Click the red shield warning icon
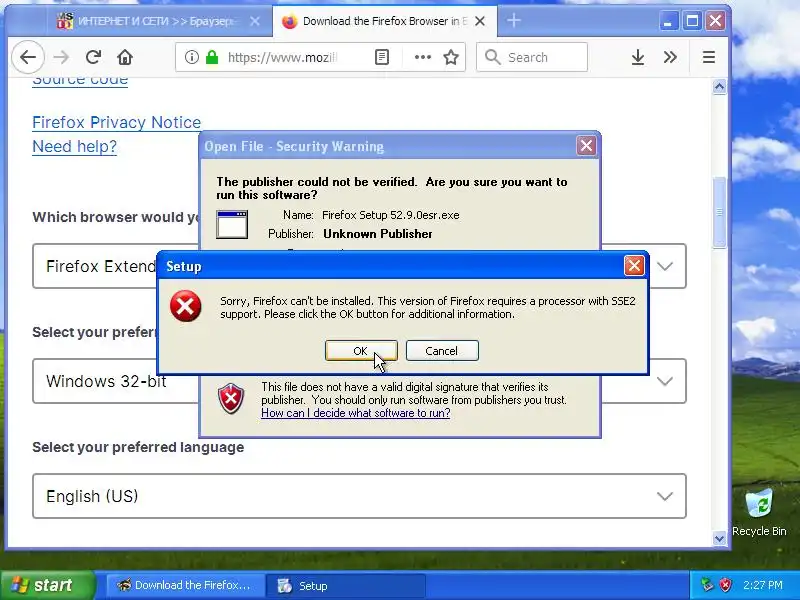Image resolution: width=800 pixels, height=600 pixels. pos(231,398)
